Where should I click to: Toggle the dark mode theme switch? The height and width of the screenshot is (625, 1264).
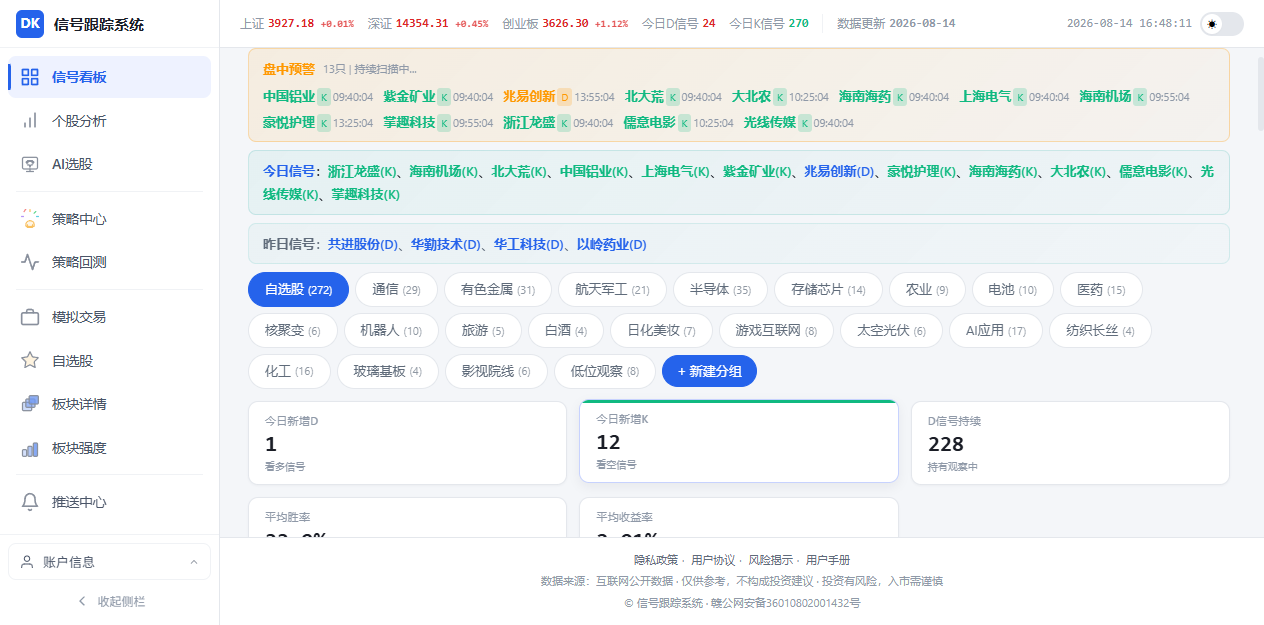1222,24
